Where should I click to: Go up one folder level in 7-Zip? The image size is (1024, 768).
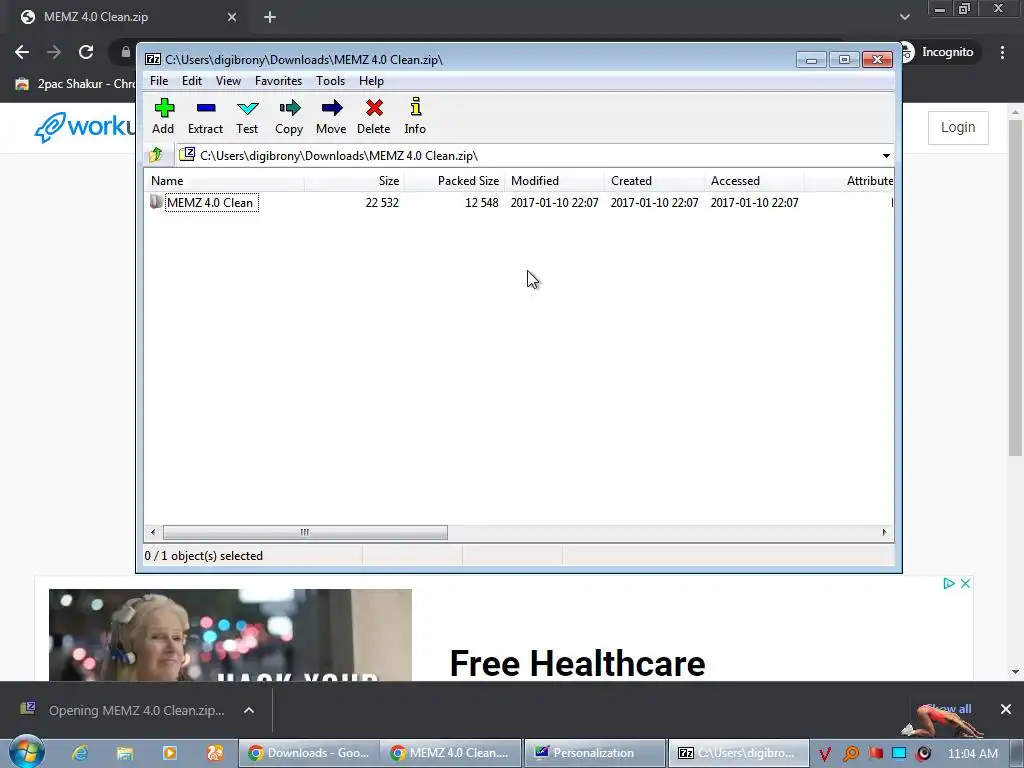[156, 155]
